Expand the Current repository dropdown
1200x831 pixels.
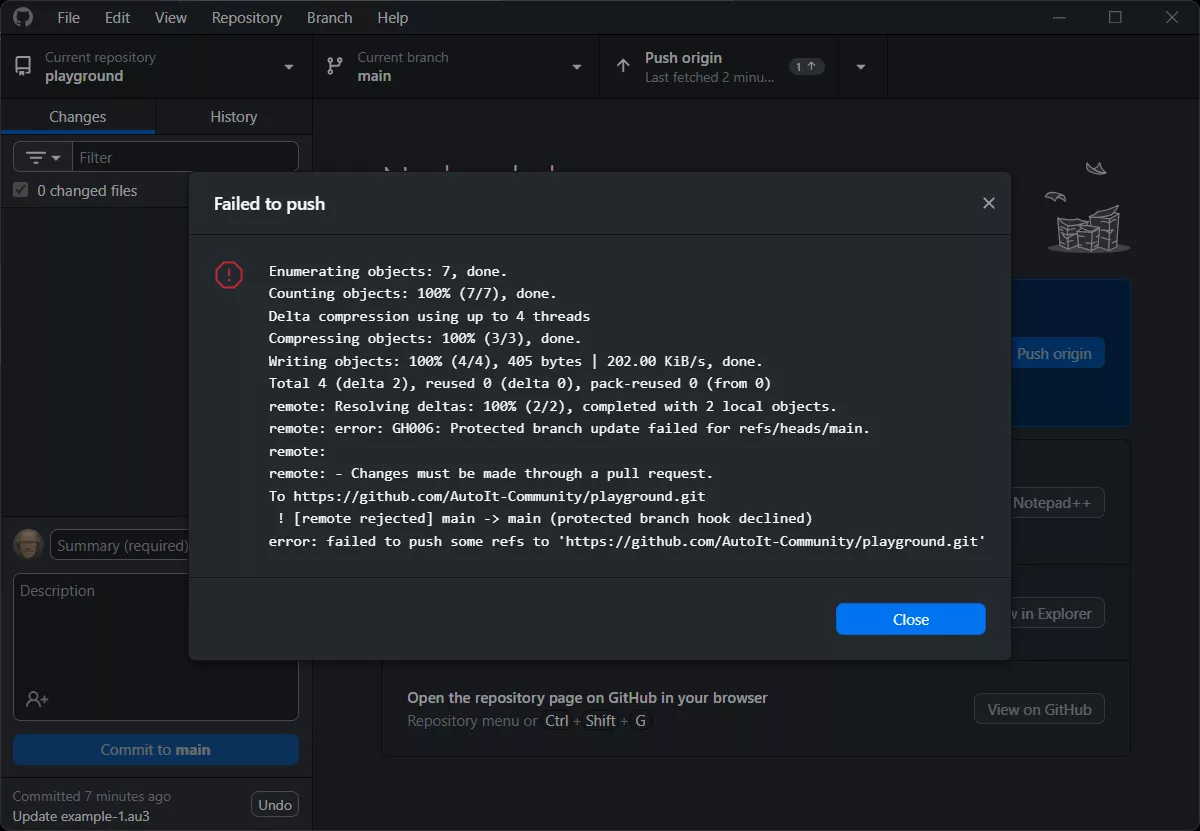point(288,67)
